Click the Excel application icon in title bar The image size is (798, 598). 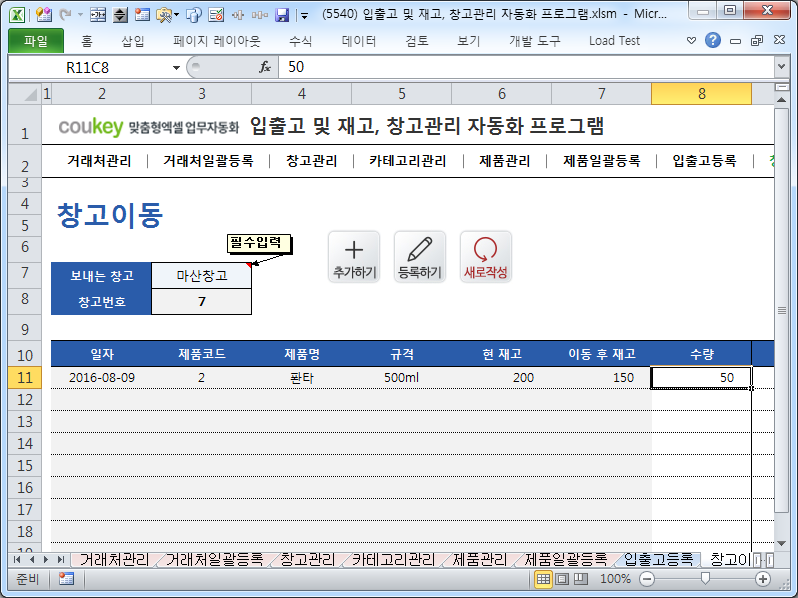tap(17, 14)
